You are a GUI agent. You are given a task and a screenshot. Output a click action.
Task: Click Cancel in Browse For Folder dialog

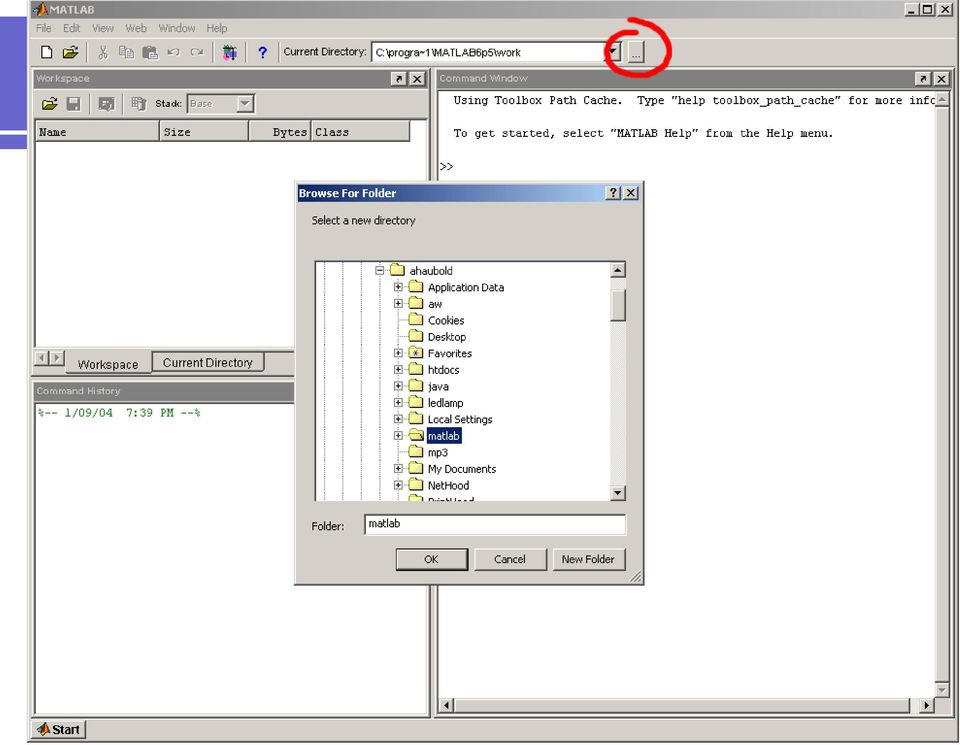tap(510, 560)
